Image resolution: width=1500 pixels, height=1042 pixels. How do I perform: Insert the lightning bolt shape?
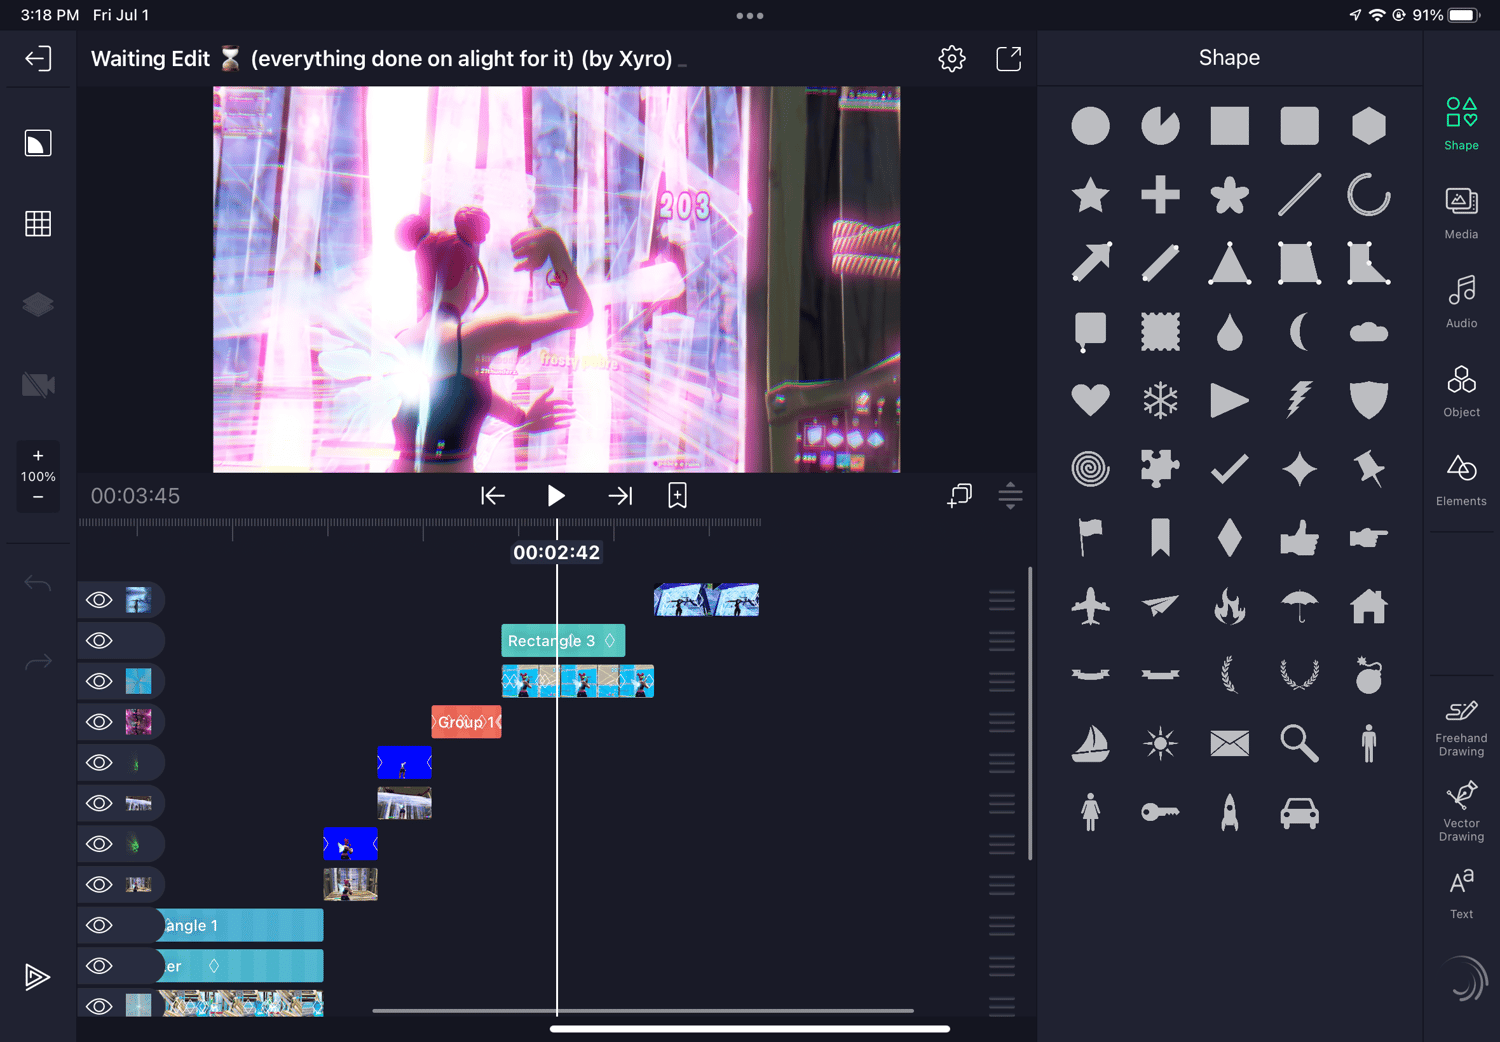tap(1299, 400)
